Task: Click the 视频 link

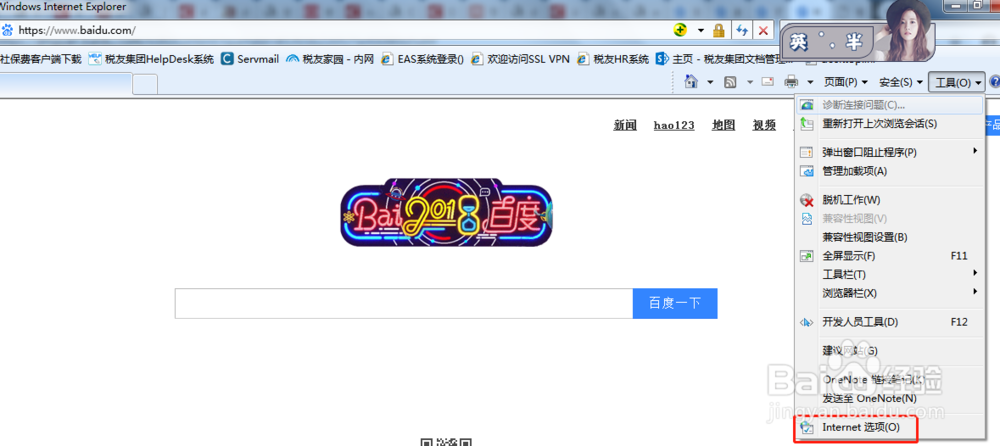Action: pyautogui.click(x=764, y=125)
